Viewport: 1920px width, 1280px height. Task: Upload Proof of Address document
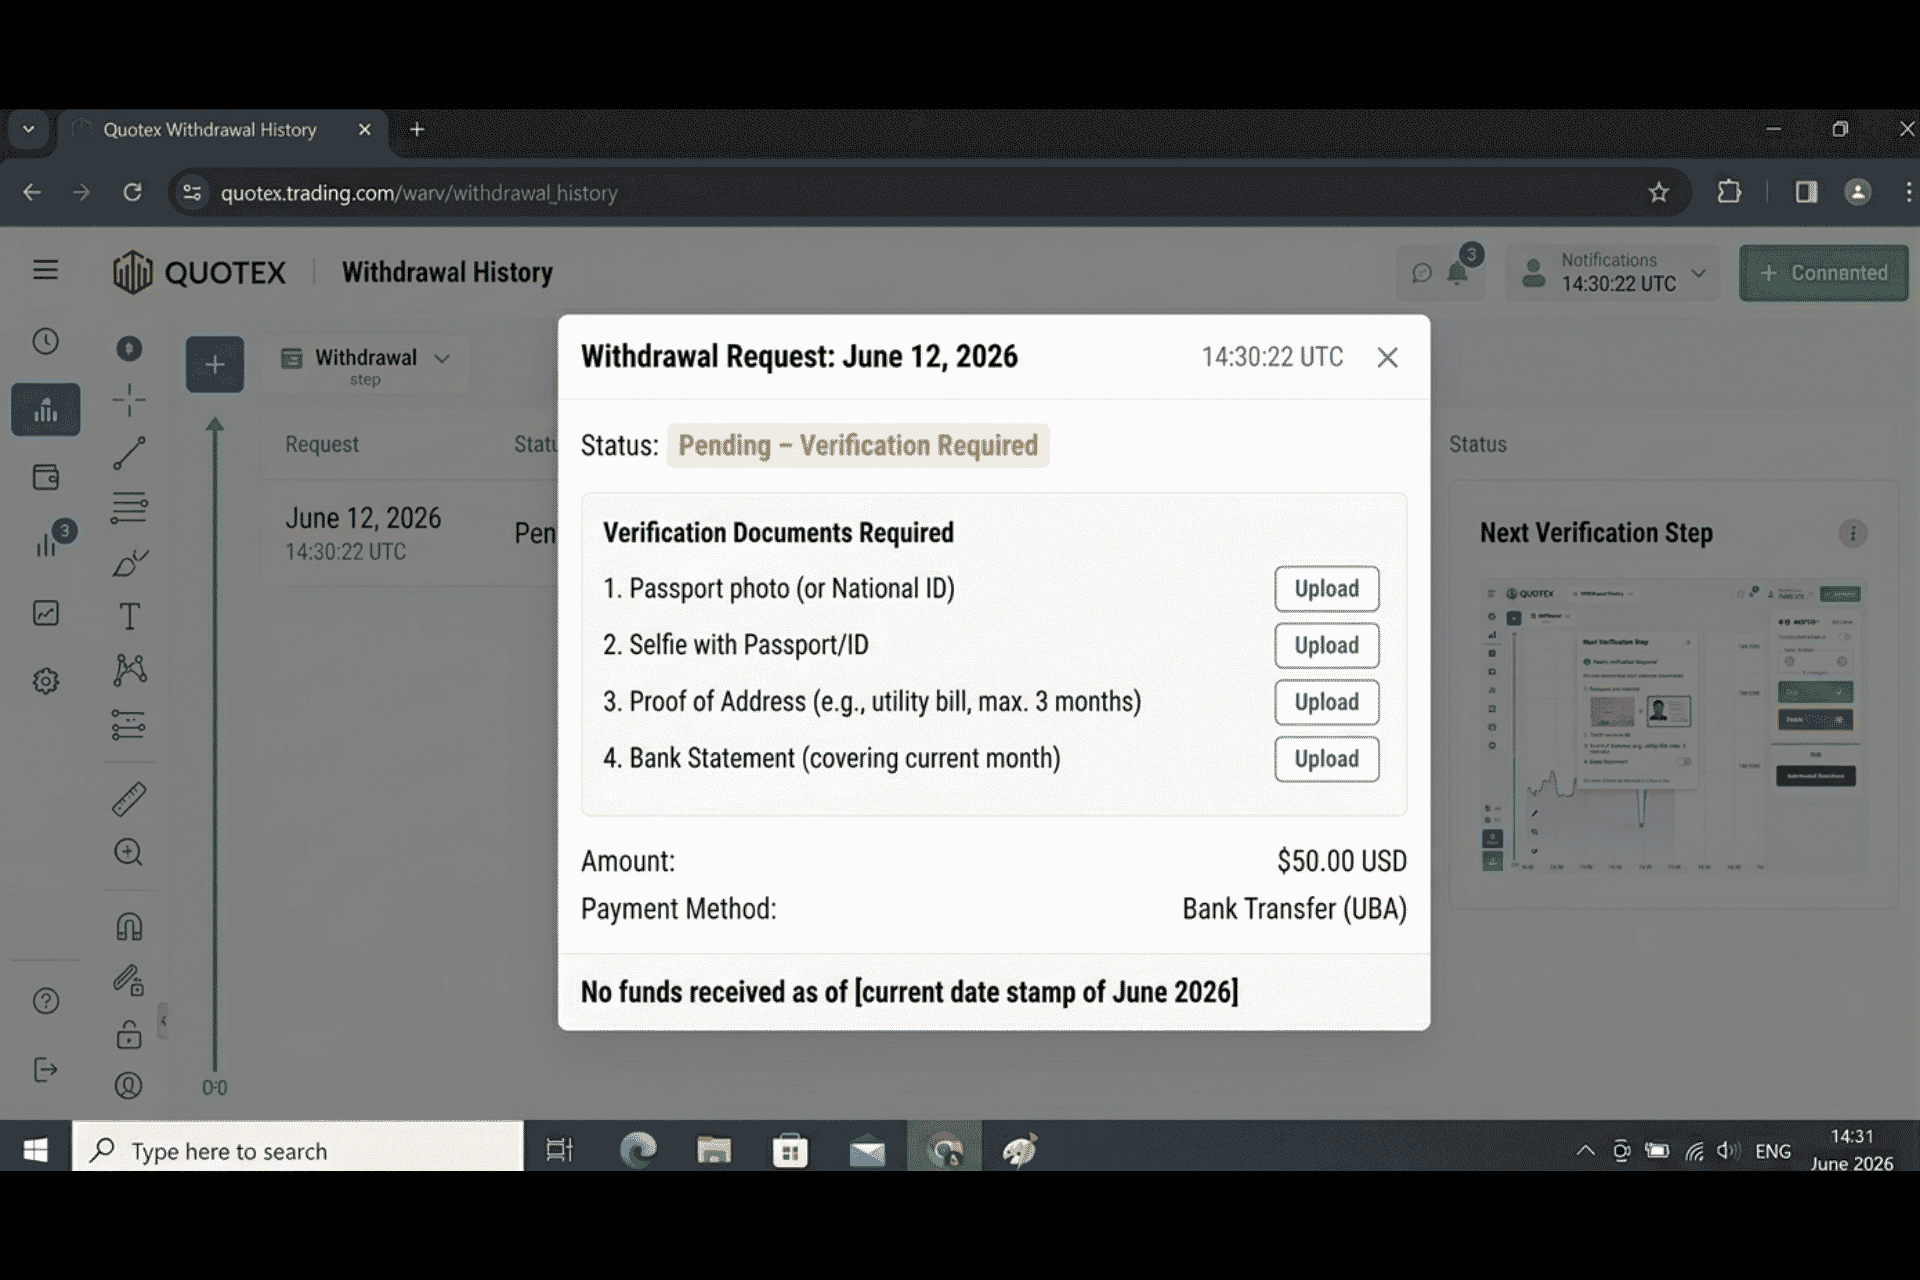point(1327,702)
